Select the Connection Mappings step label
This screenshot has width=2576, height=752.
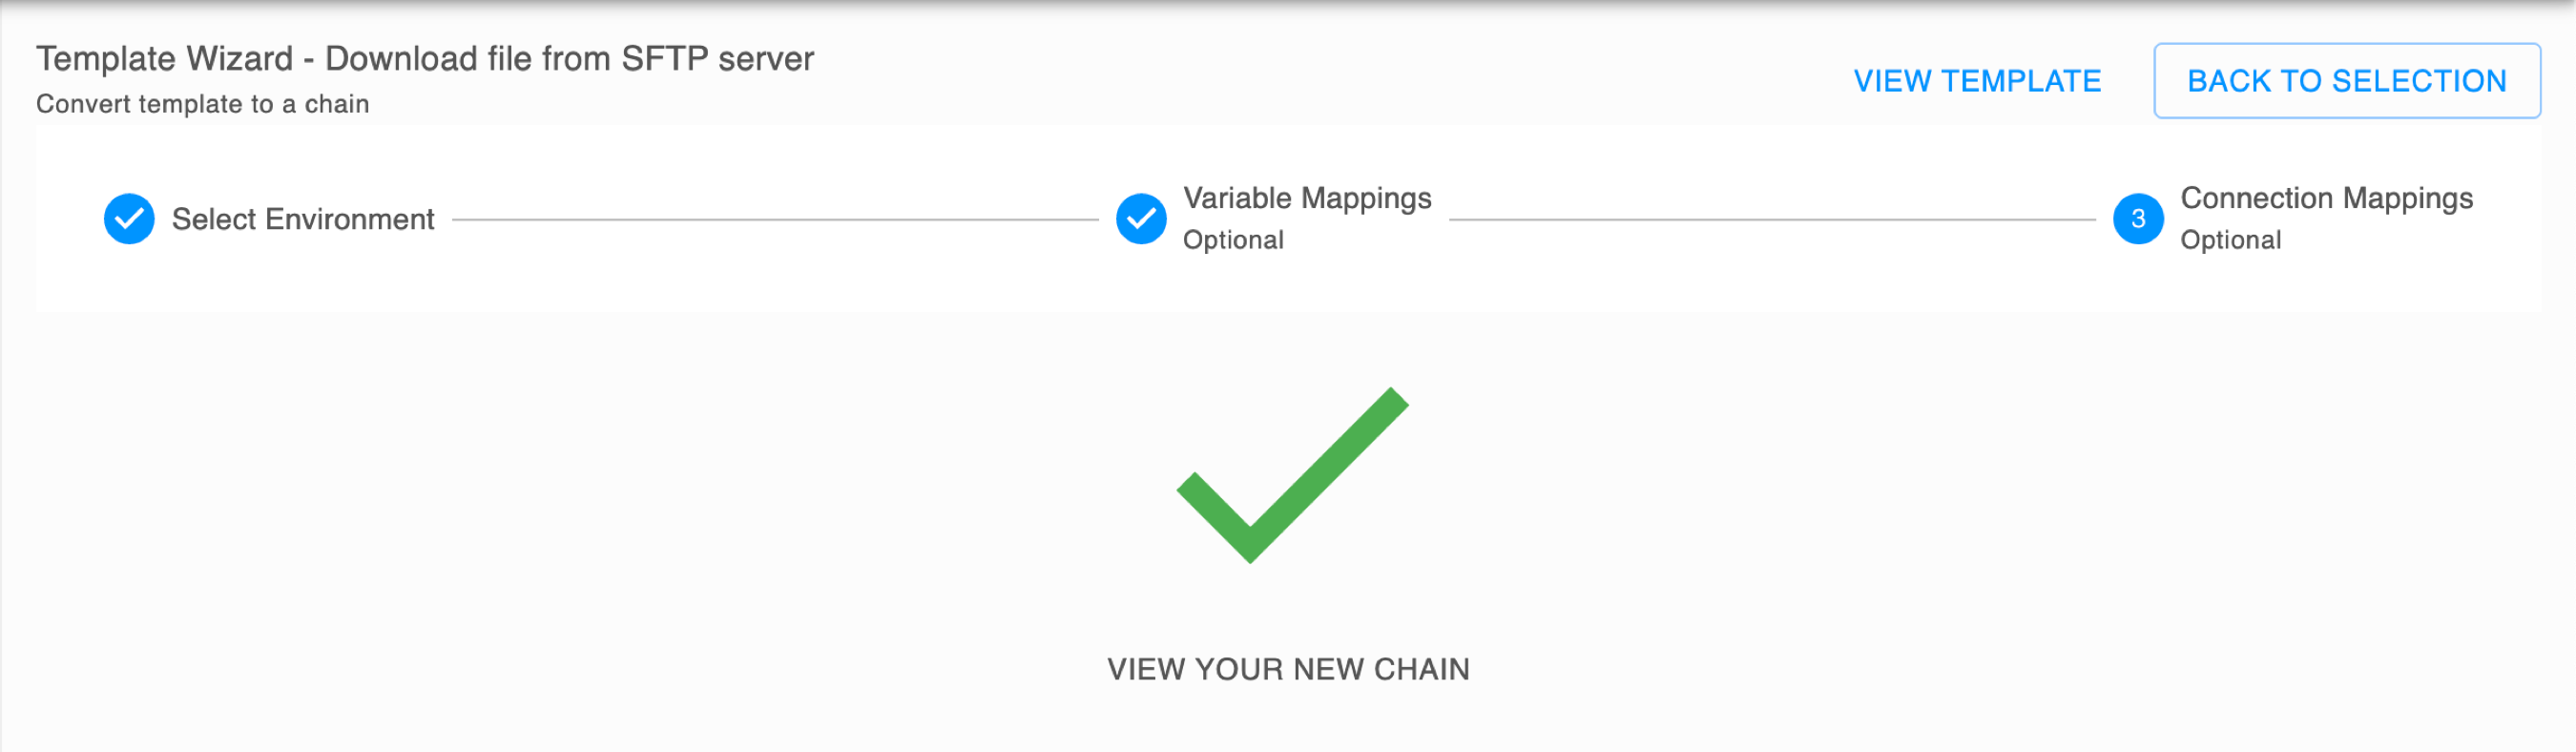coord(2326,198)
